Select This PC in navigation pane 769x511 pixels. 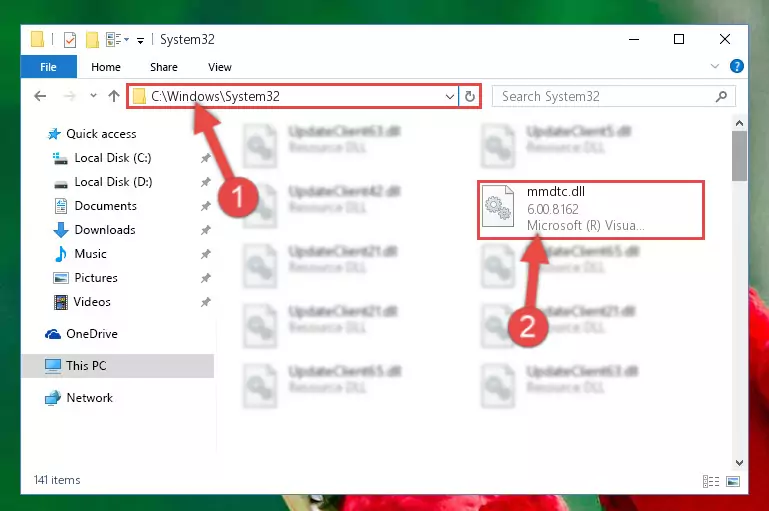117,366
